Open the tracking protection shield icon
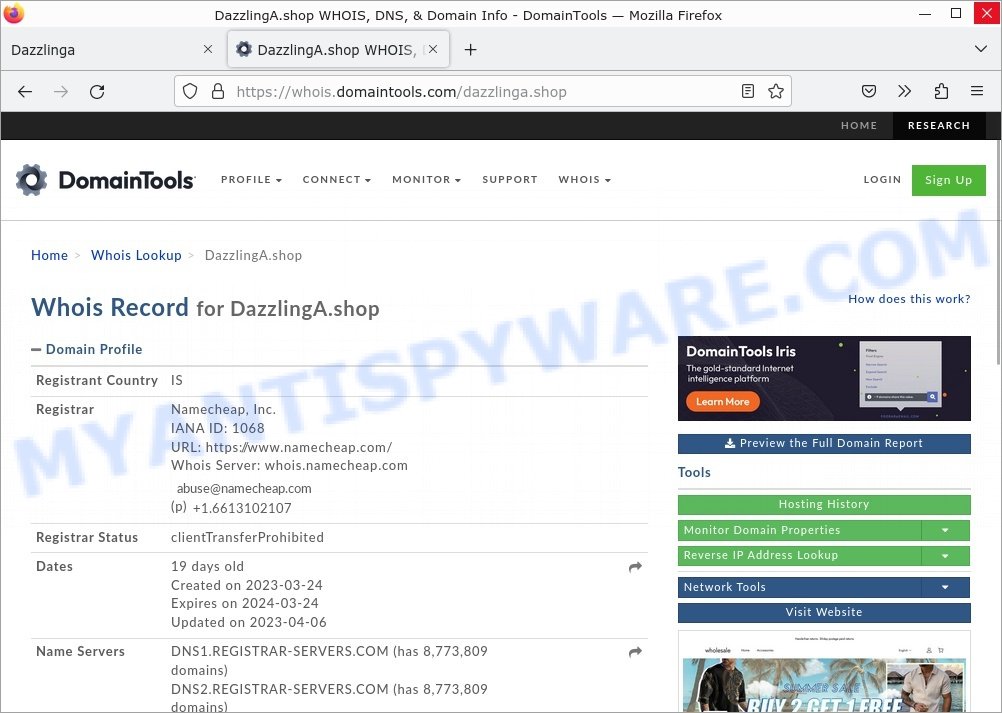Image resolution: width=1002 pixels, height=713 pixels. pos(190,91)
